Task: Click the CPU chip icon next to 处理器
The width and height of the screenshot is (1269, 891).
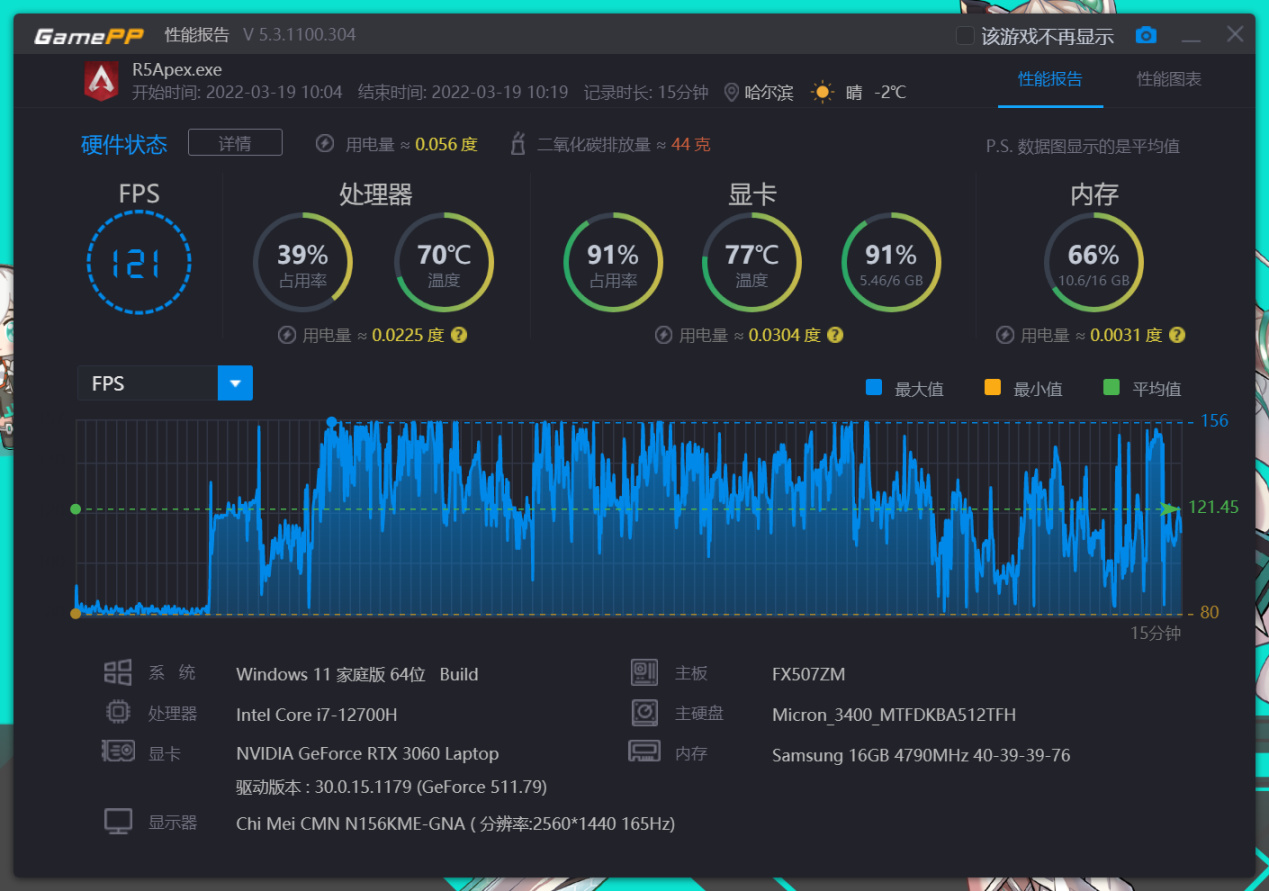Action: tap(118, 713)
